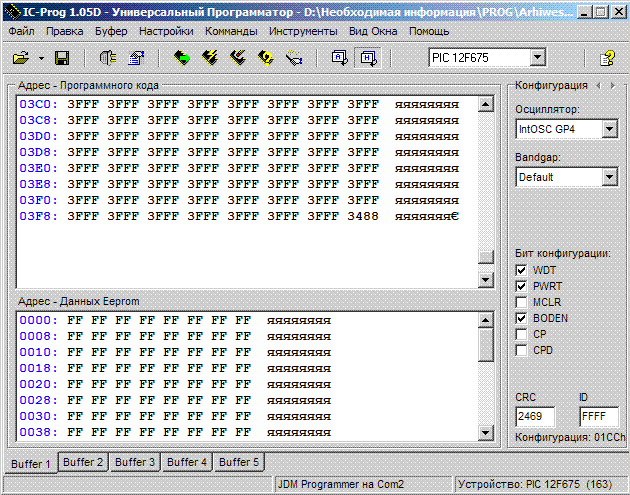Open hardware settings chip icon
This screenshot has width=630, height=495.
pyautogui.click(x=108, y=58)
